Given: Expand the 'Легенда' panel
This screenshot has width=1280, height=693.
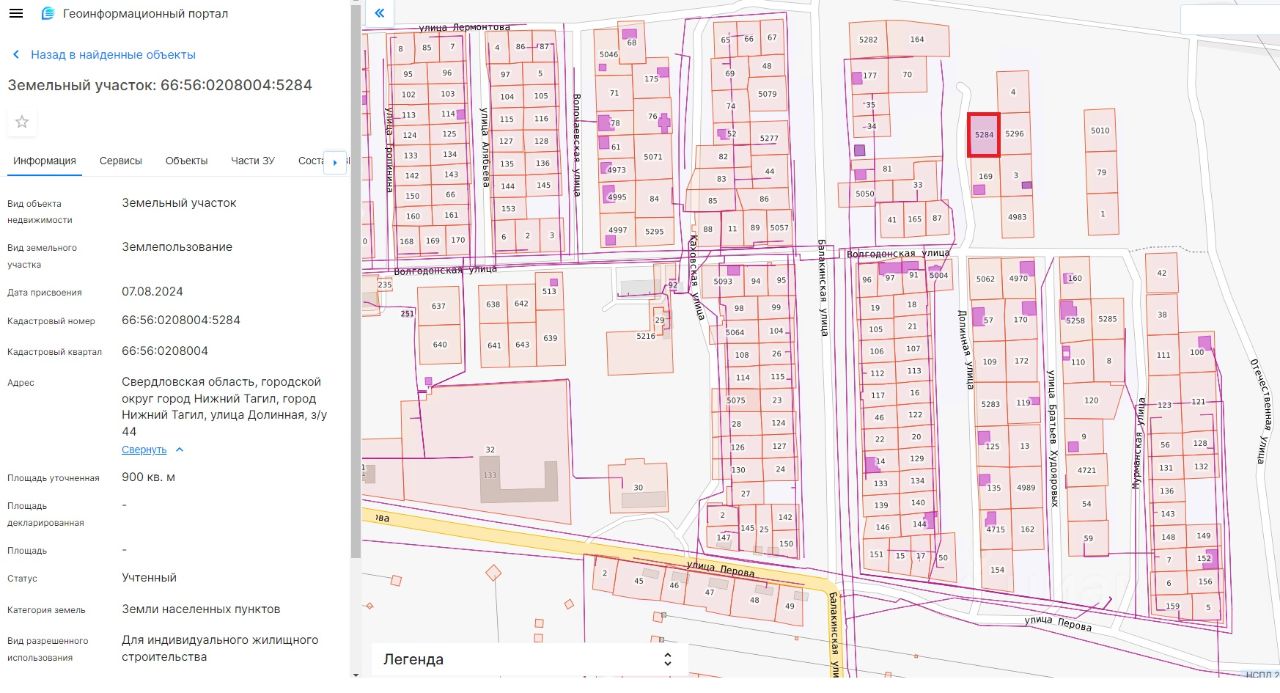Looking at the screenshot, I should 530,659.
